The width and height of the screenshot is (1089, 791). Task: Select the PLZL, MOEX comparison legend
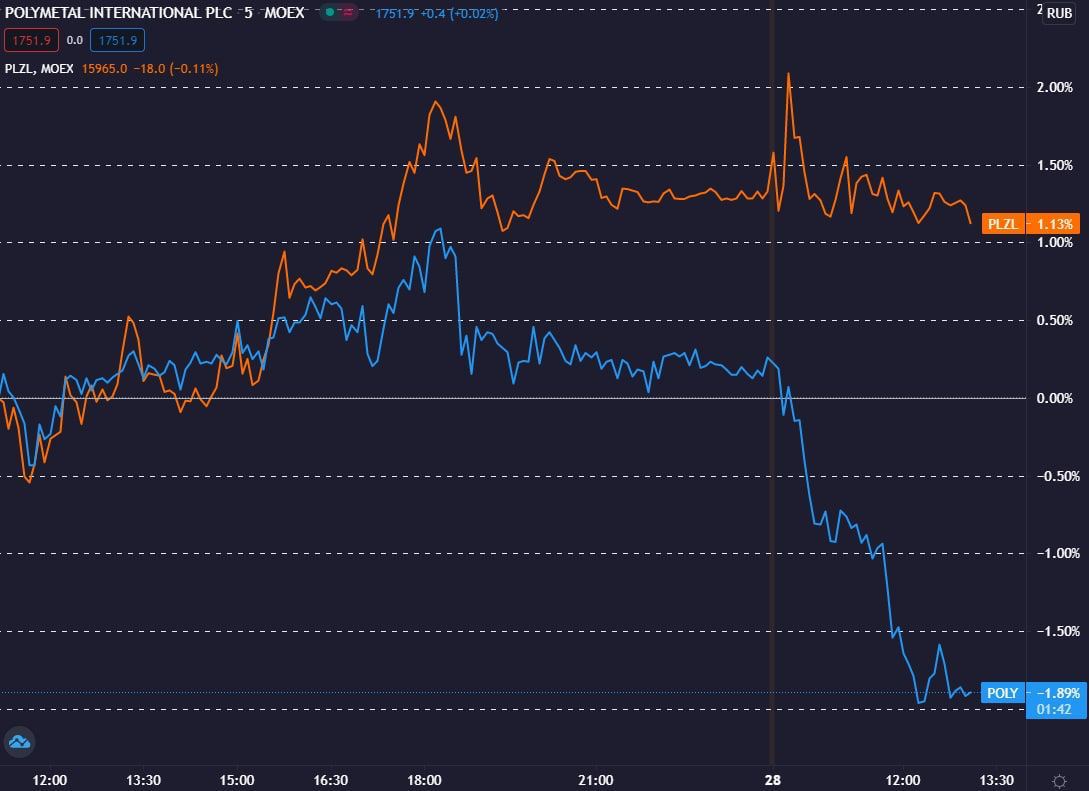tap(39, 68)
